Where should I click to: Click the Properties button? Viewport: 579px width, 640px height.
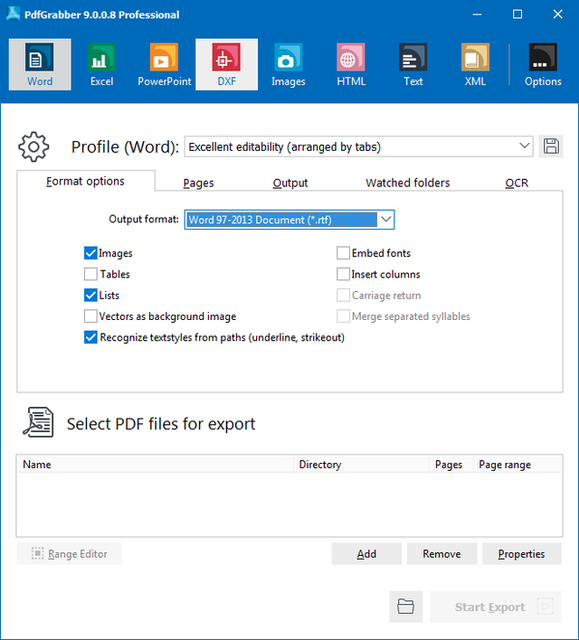point(521,554)
